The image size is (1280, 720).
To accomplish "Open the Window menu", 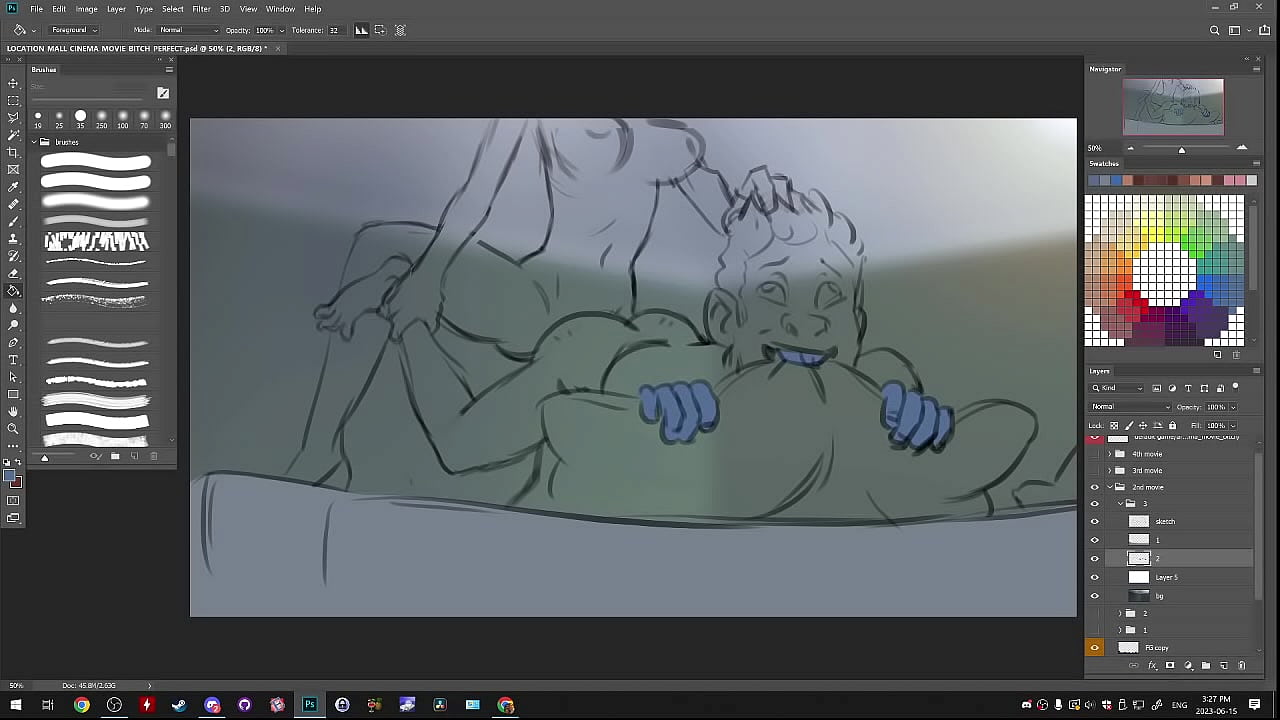I will [280, 9].
